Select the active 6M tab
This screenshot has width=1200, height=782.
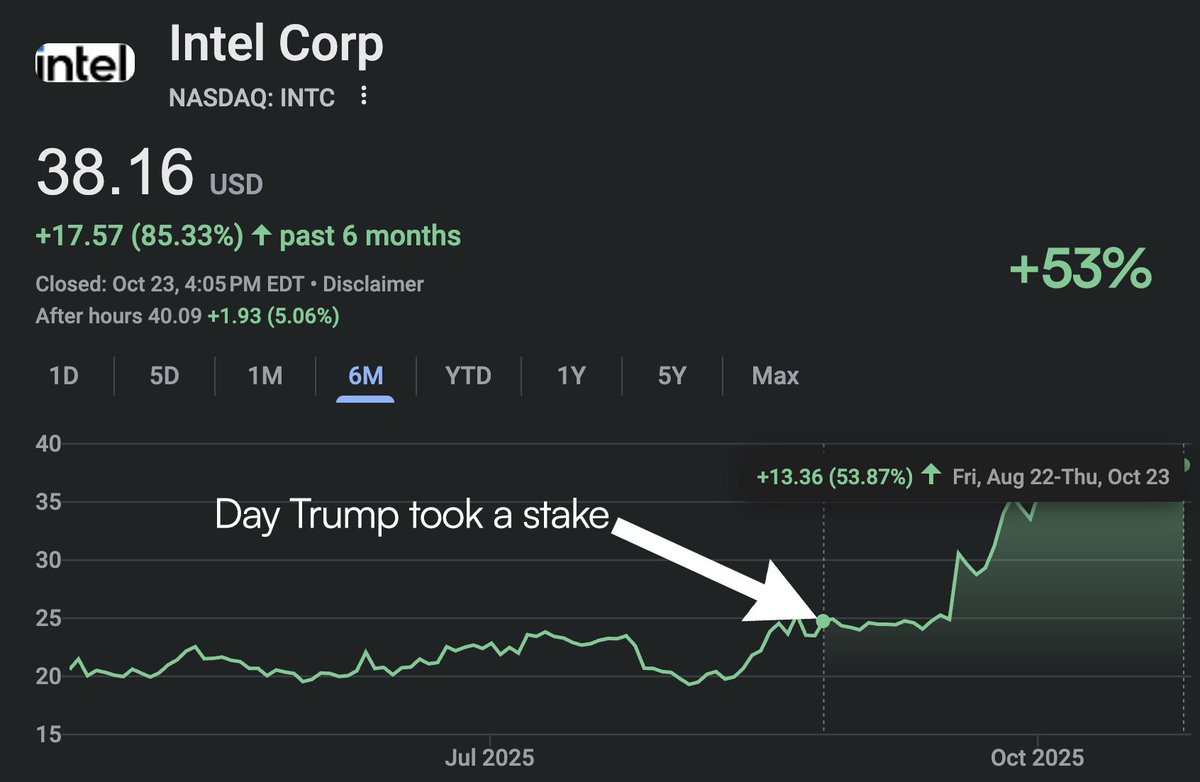pyautogui.click(x=365, y=376)
